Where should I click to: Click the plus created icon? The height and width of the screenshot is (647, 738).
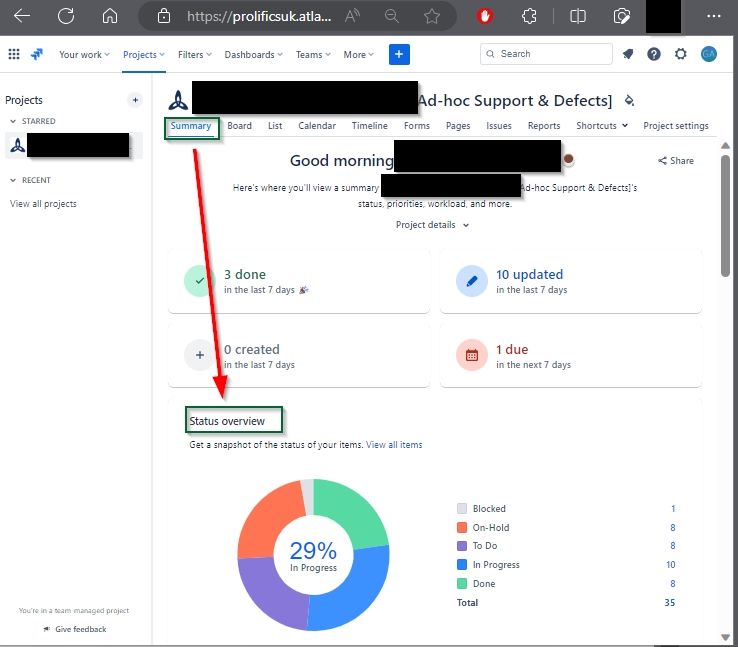tap(200, 355)
